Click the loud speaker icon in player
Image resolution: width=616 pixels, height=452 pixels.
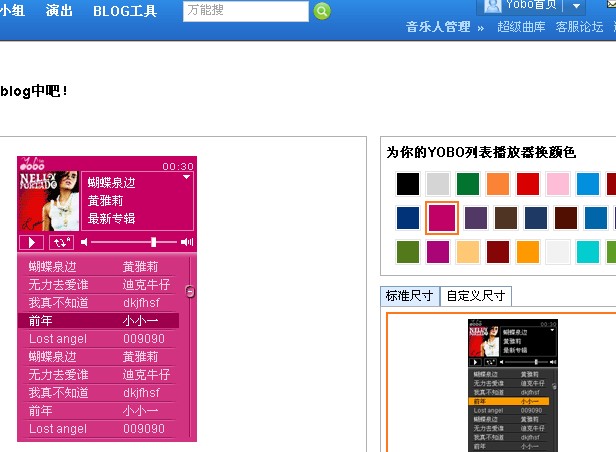pyautogui.click(x=187, y=242)
